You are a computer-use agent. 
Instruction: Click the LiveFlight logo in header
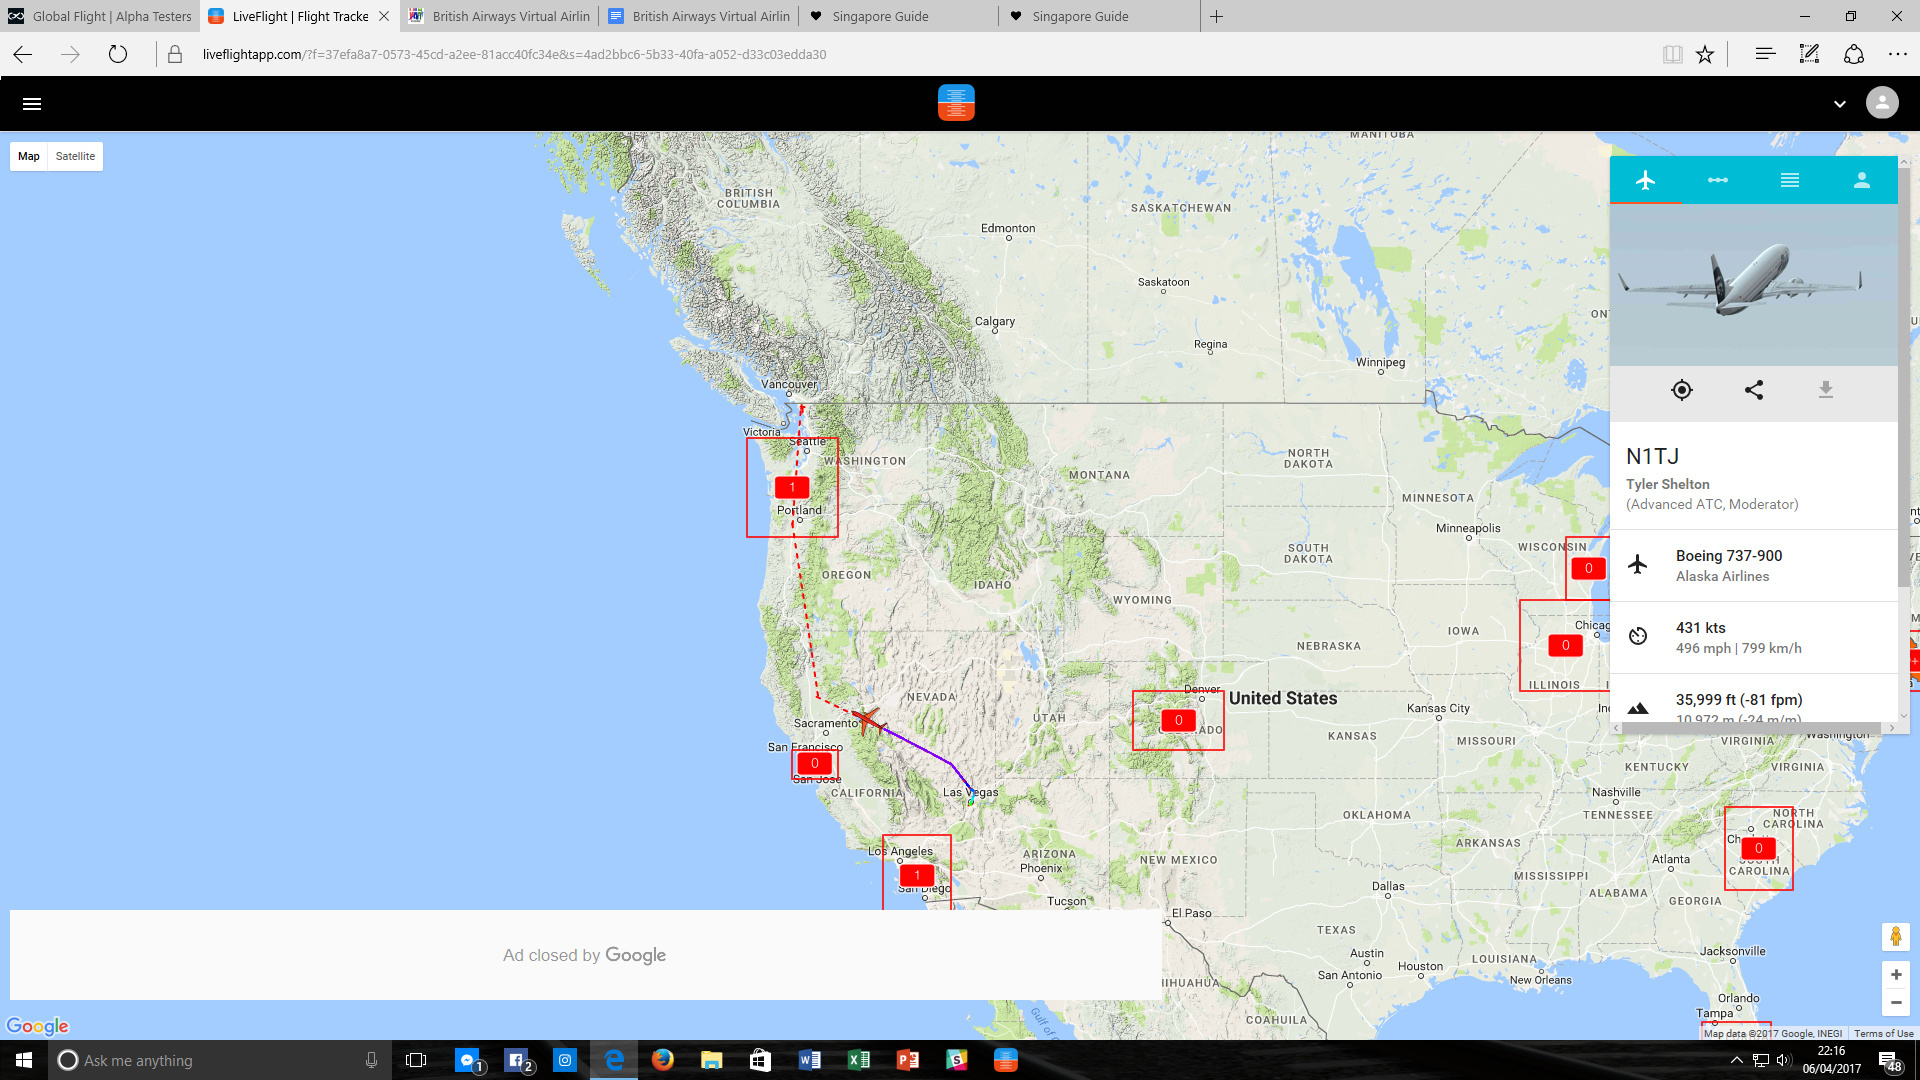956,103
